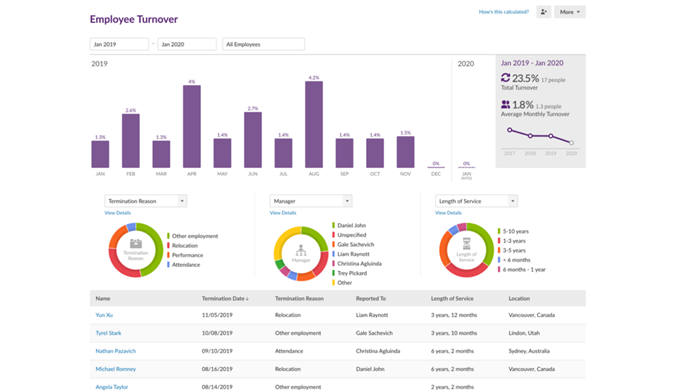Click the Jan 2020 end date field
The width and height of the screenshot is (682, 391).
tap(187, 44)
